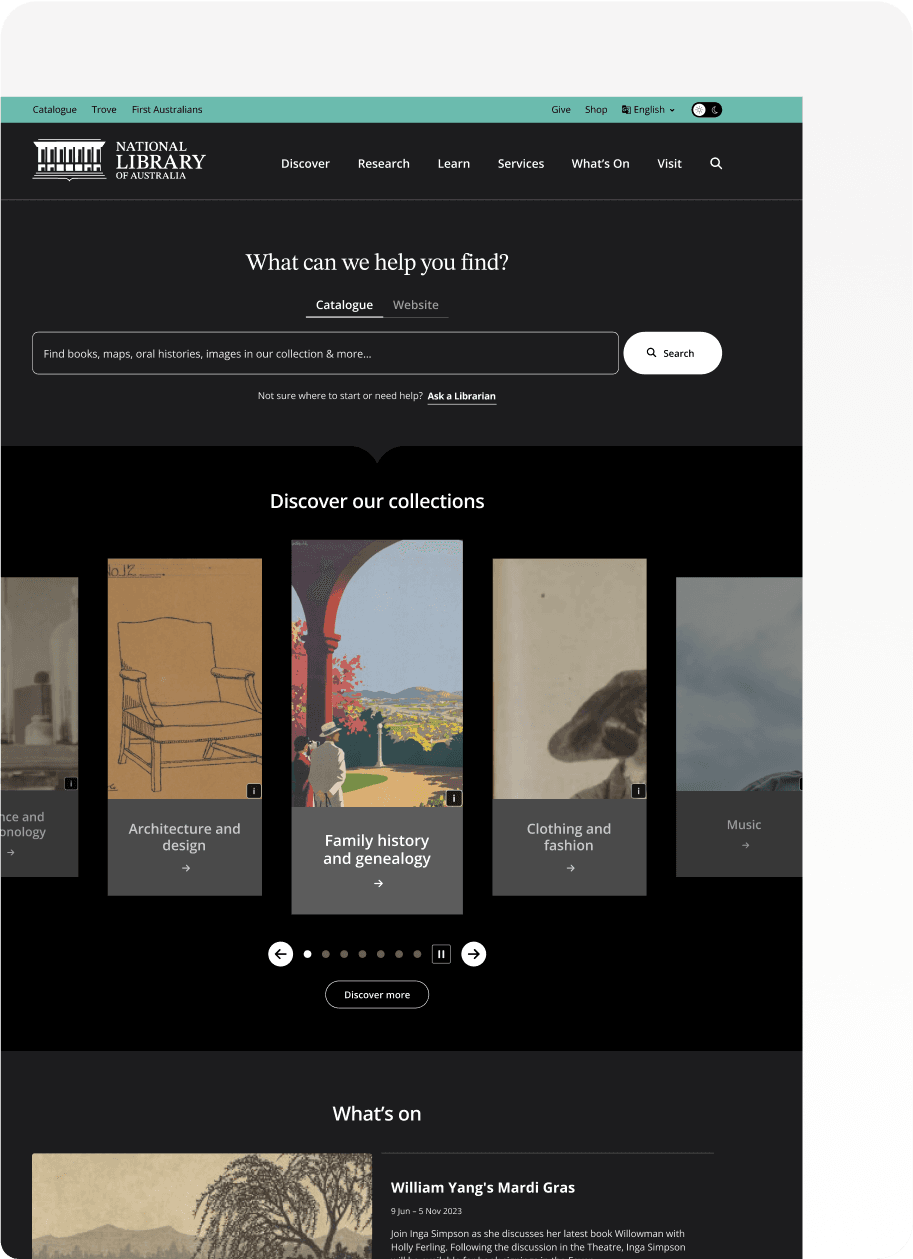
Task: Open the What's on landscape event image
Action: pos(202,1206)
